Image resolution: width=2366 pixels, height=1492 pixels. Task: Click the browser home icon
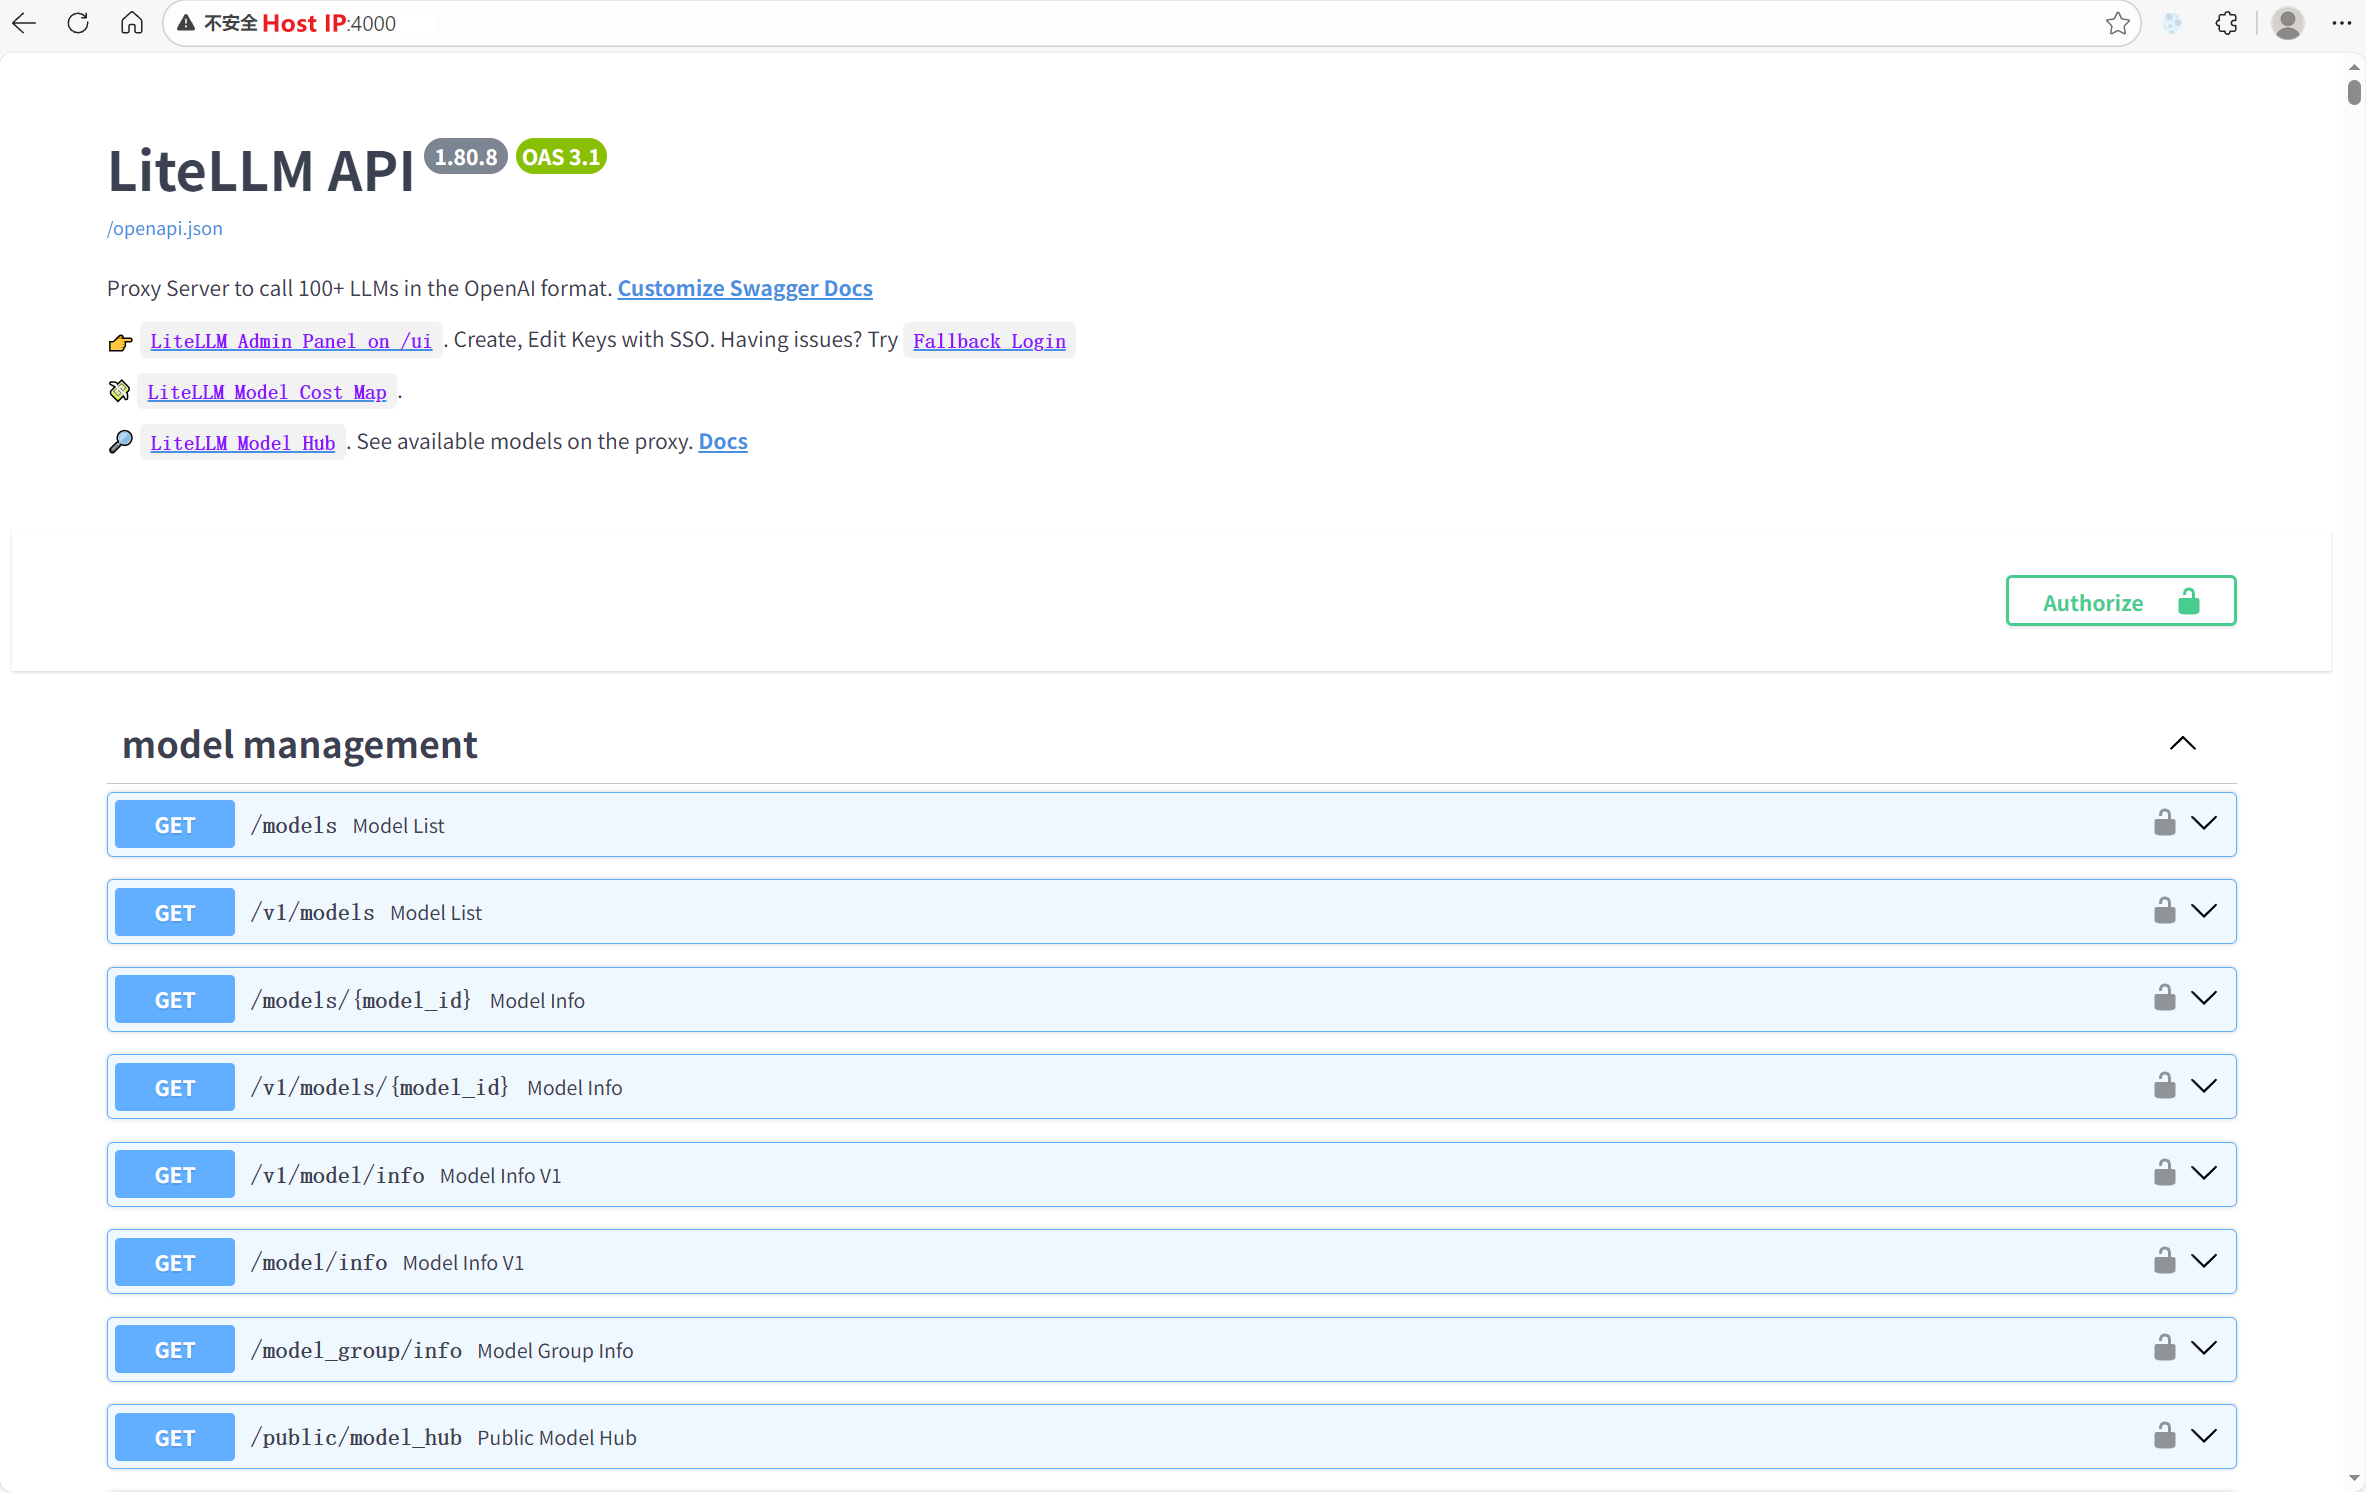point(132,23)
